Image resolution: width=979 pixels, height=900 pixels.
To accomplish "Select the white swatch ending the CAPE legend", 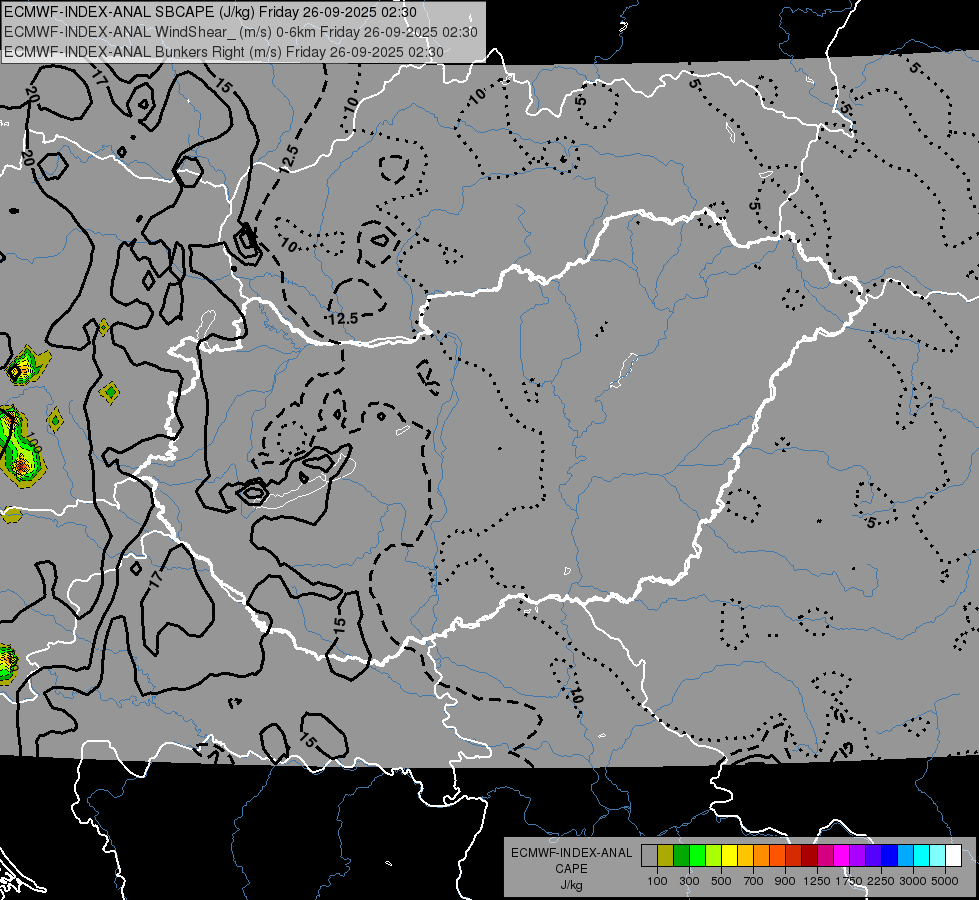I will point(953,855).
